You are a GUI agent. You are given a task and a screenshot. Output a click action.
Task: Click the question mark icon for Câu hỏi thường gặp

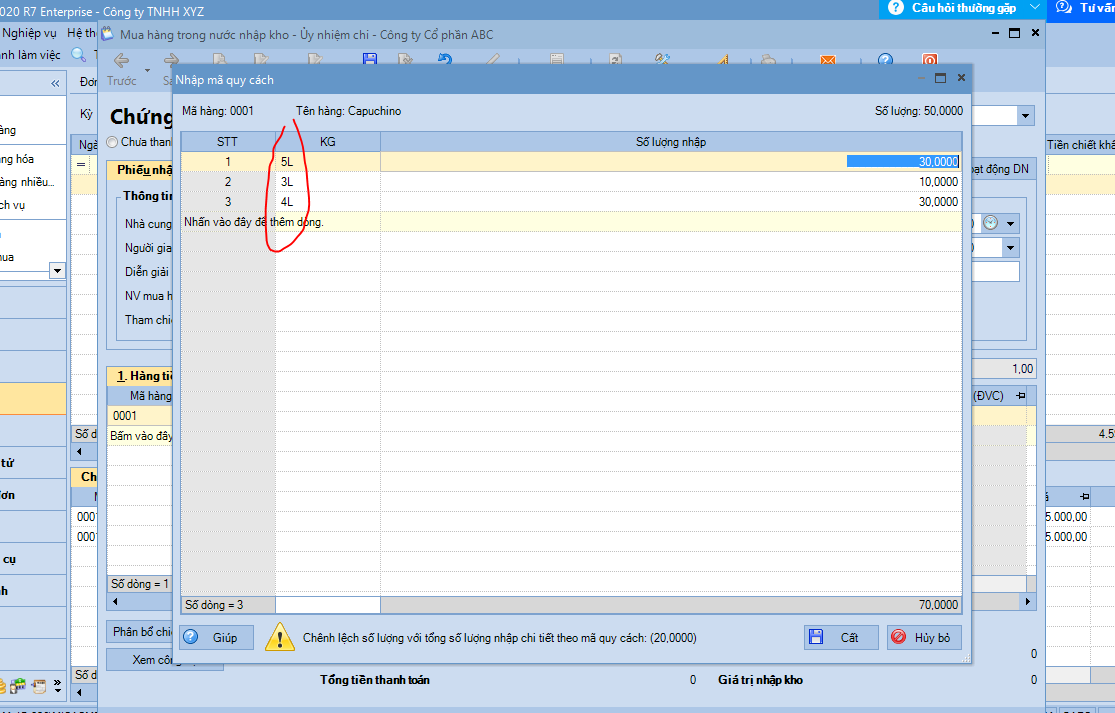click(x=896, y=8)
